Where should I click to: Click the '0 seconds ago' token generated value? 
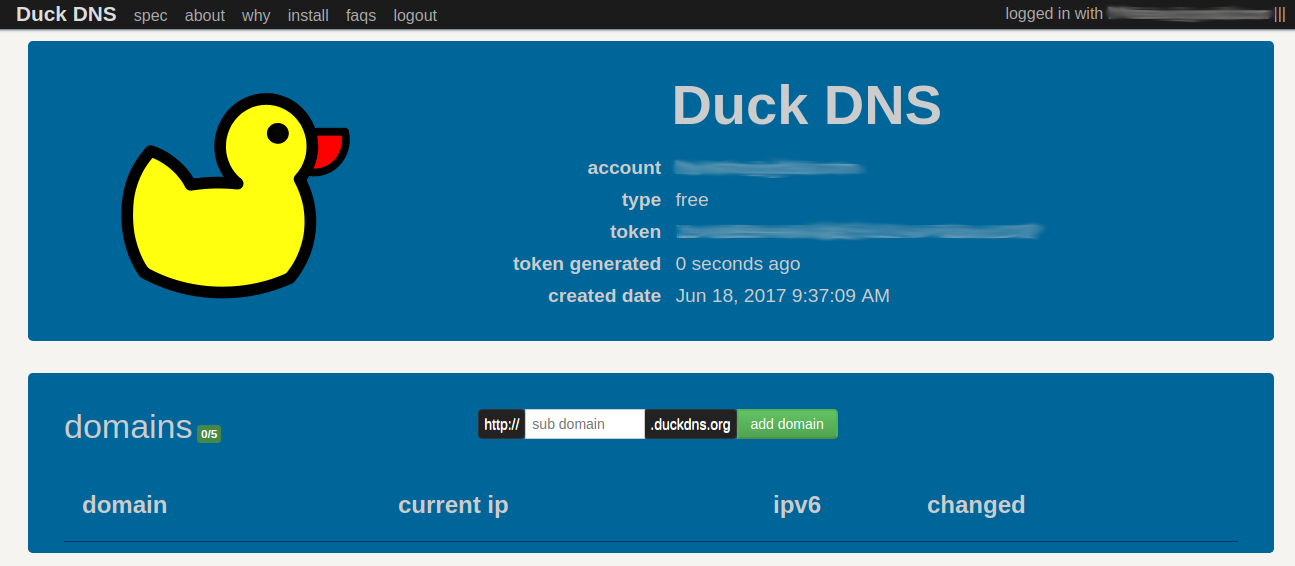[738, 264]
